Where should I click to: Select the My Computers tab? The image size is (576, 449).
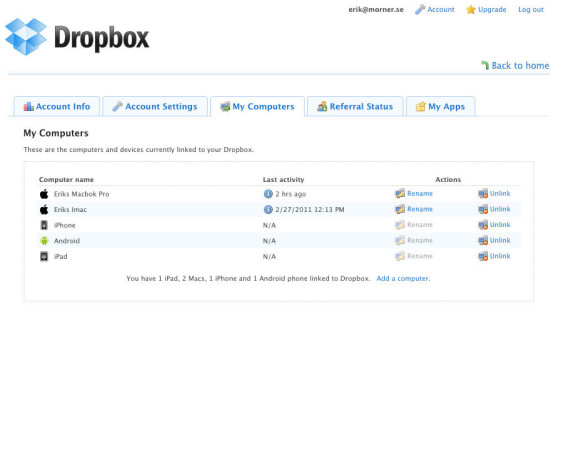(x=258, y=107)
